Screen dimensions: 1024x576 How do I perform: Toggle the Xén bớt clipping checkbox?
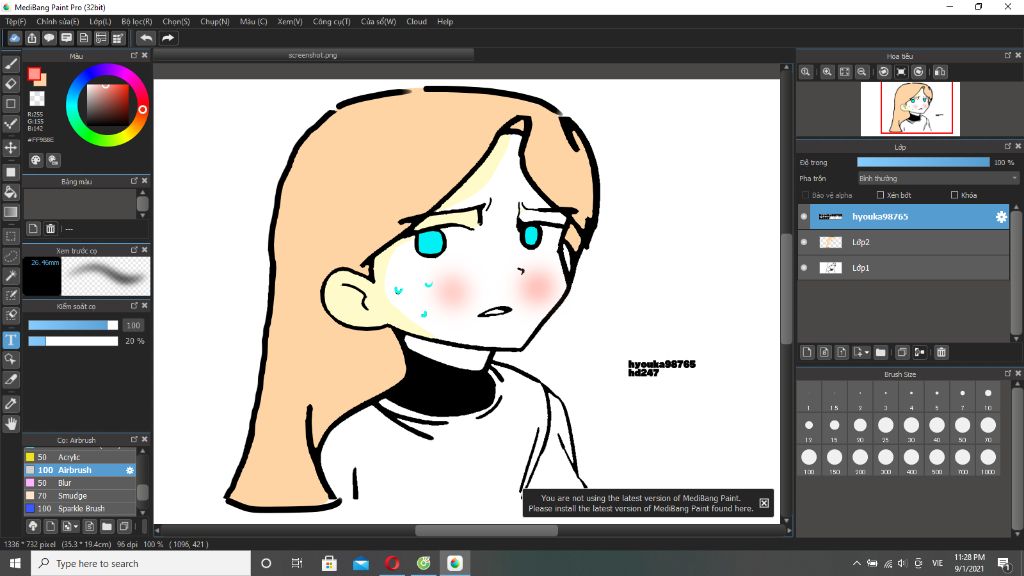tap(880, 195)
